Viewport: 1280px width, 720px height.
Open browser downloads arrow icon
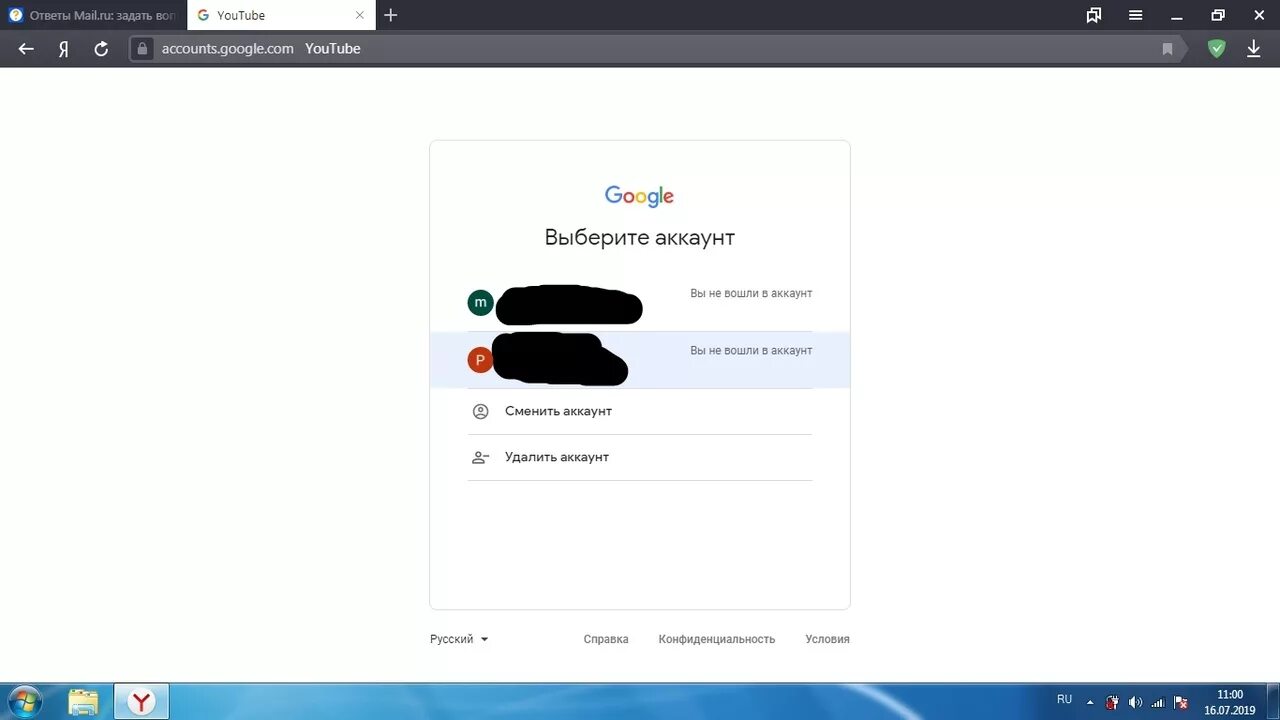tap(1253, 49)
